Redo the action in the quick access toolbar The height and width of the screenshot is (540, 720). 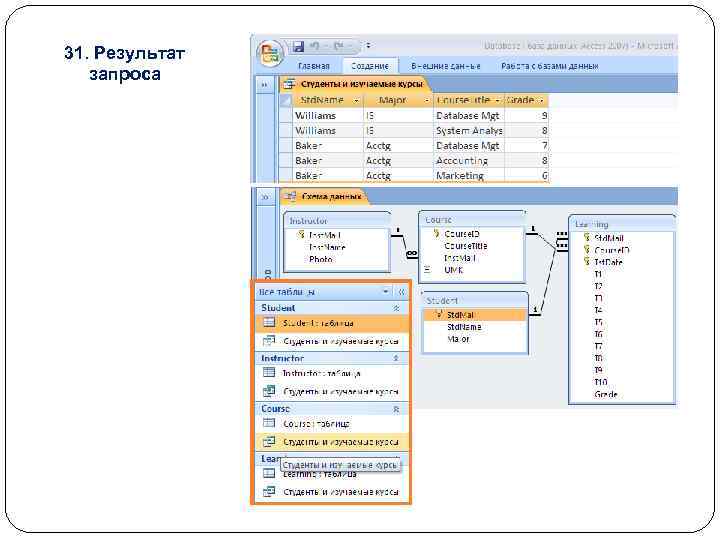point(339,46)
